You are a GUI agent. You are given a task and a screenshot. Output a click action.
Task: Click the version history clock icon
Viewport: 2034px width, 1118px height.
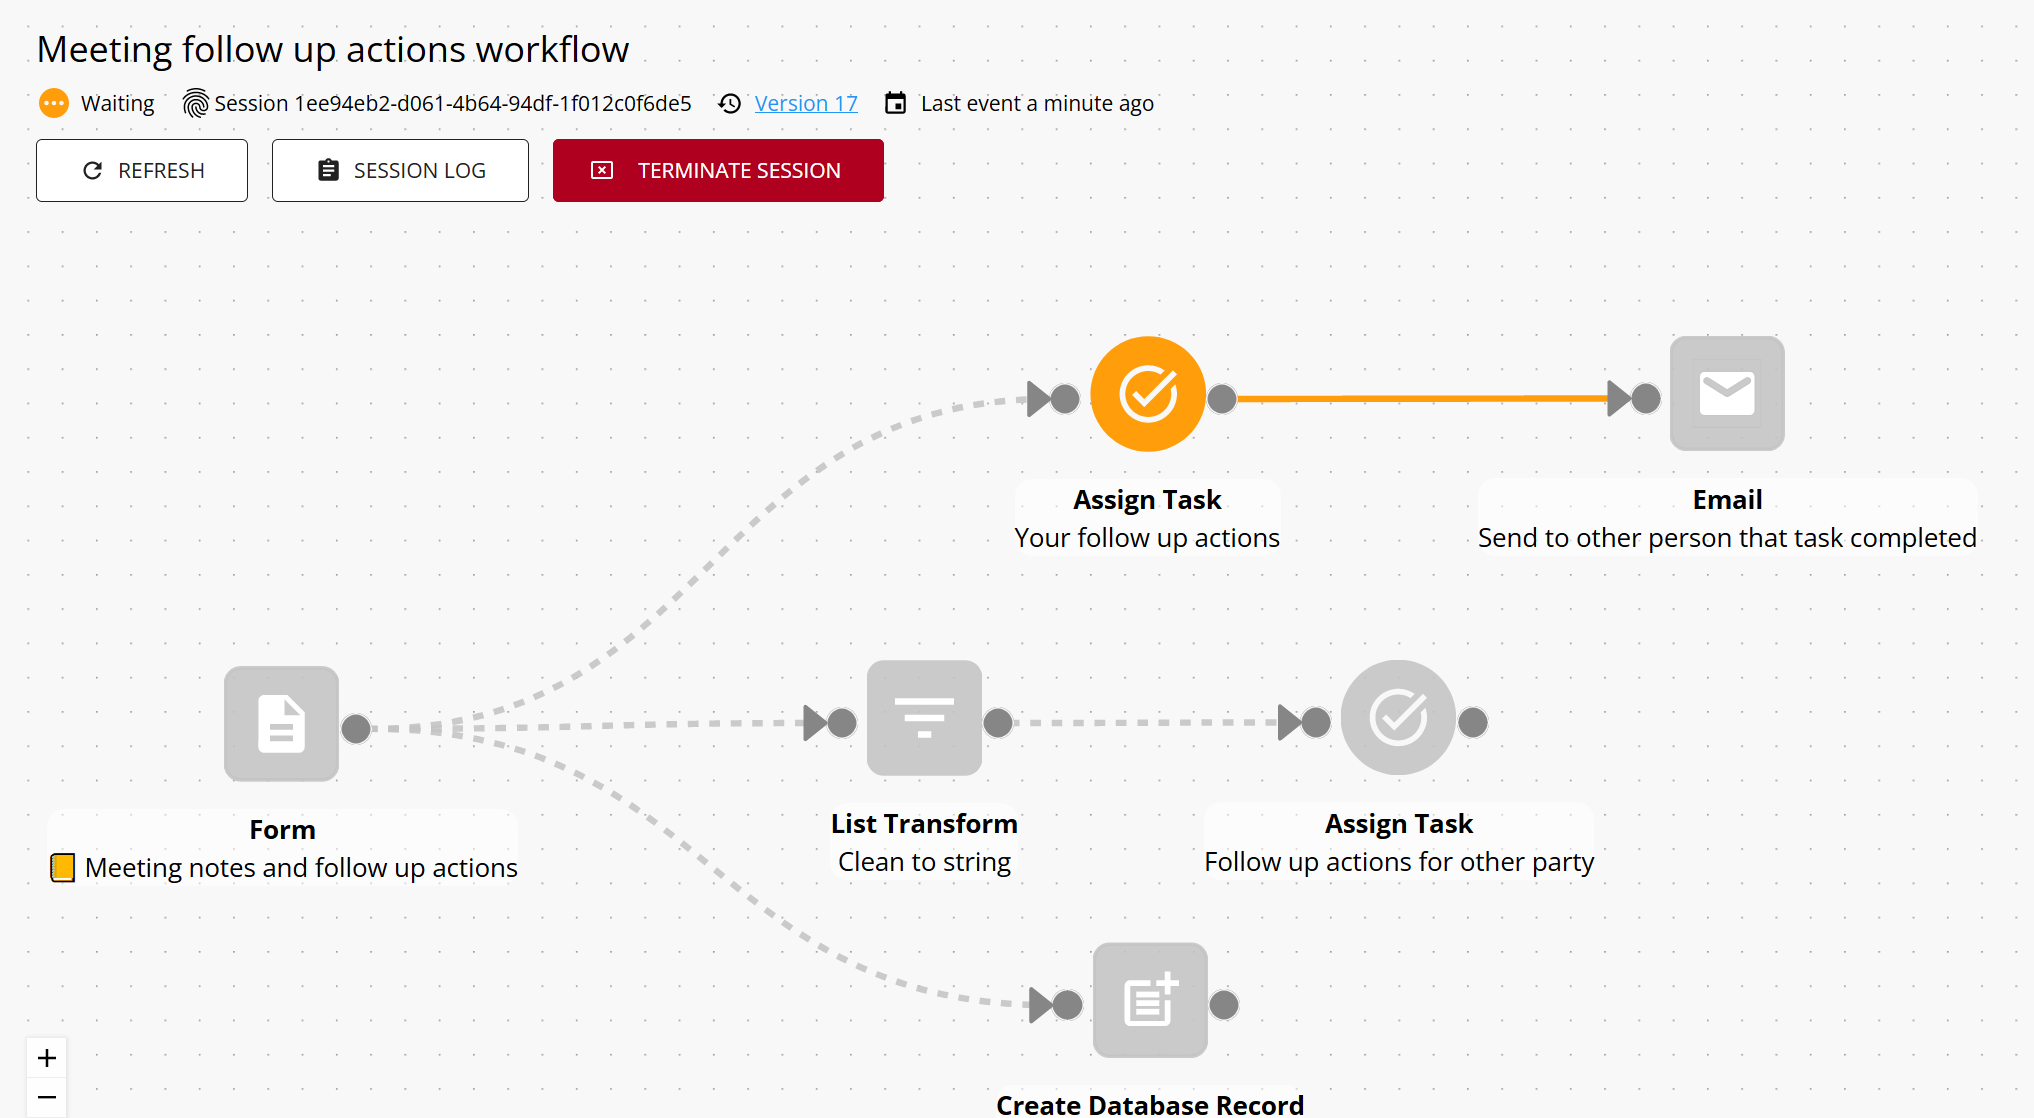click(730, 103)
